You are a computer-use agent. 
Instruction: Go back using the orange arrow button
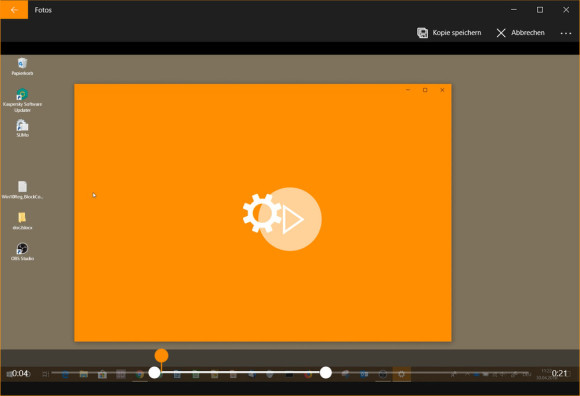pyautogui.click(x=14, y=10)
